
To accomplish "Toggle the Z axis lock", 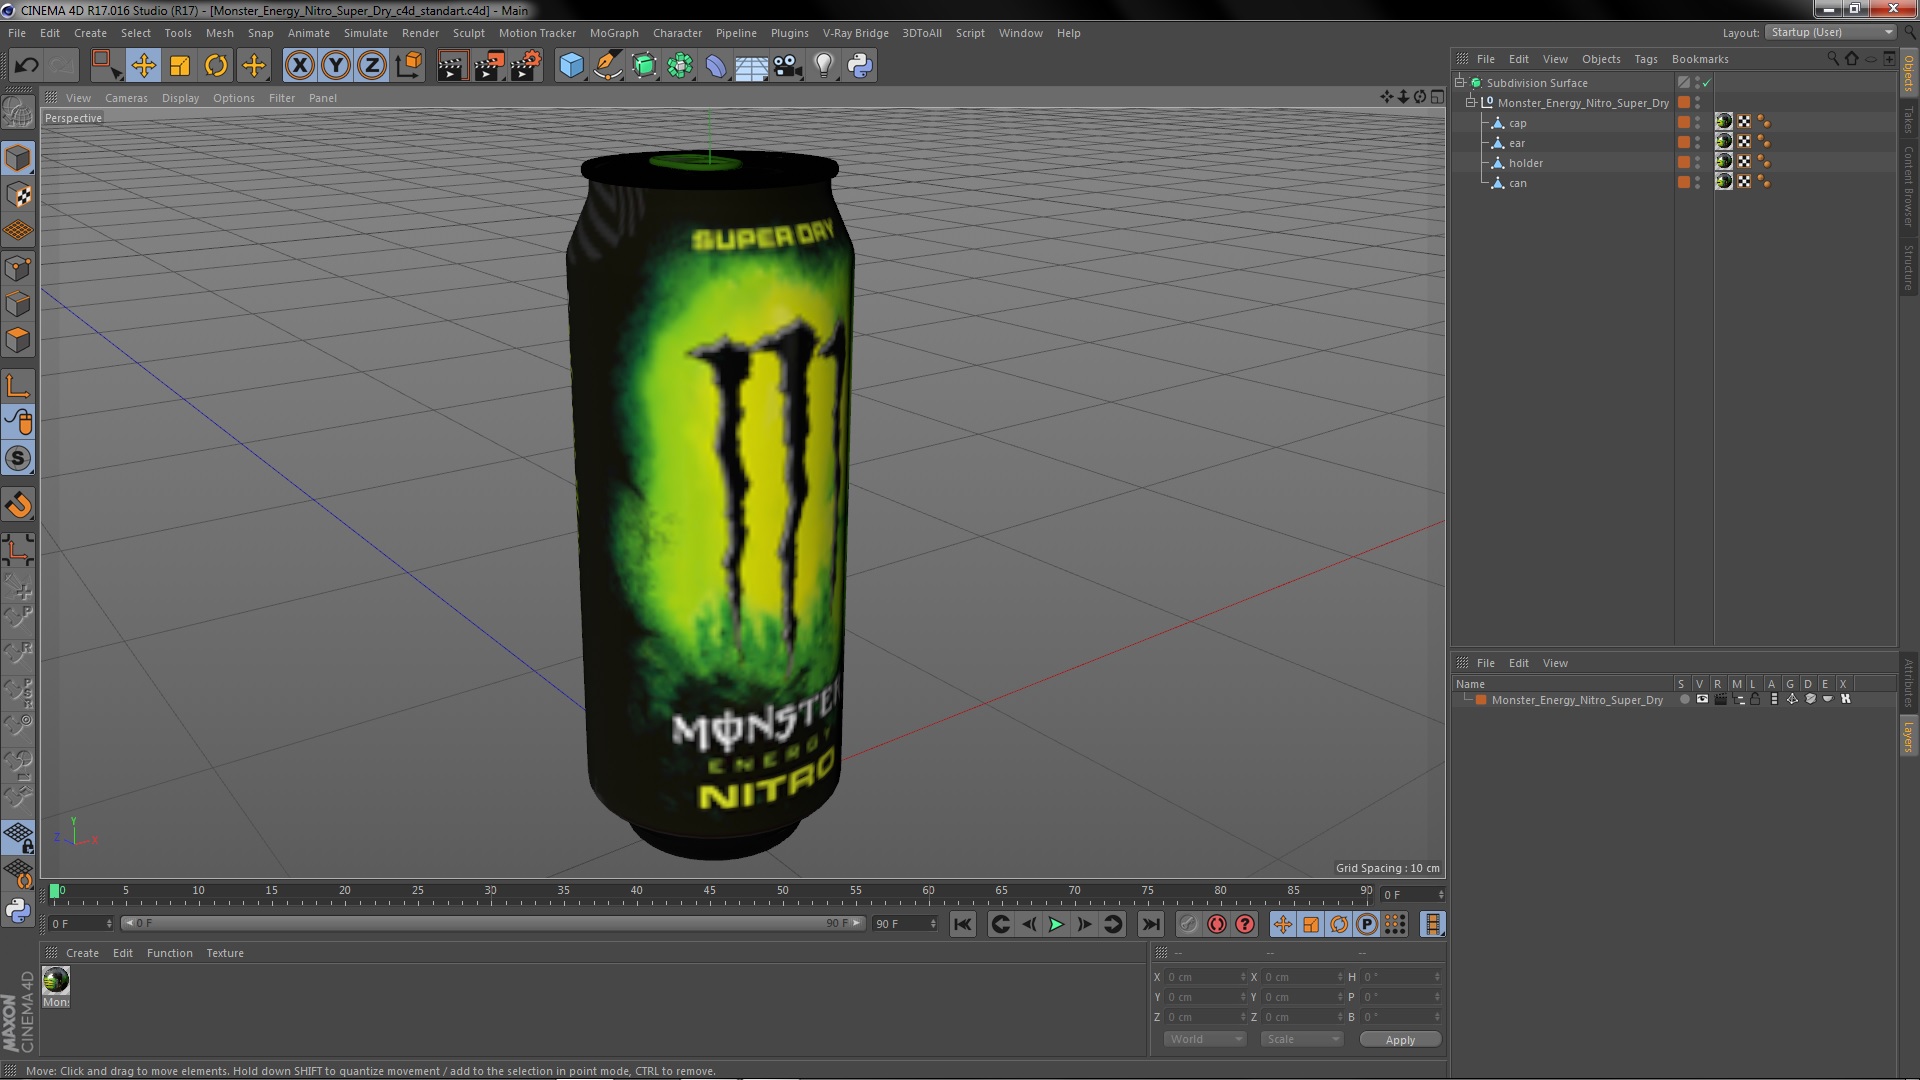I will pyautogui.click(x=372, y=66).
